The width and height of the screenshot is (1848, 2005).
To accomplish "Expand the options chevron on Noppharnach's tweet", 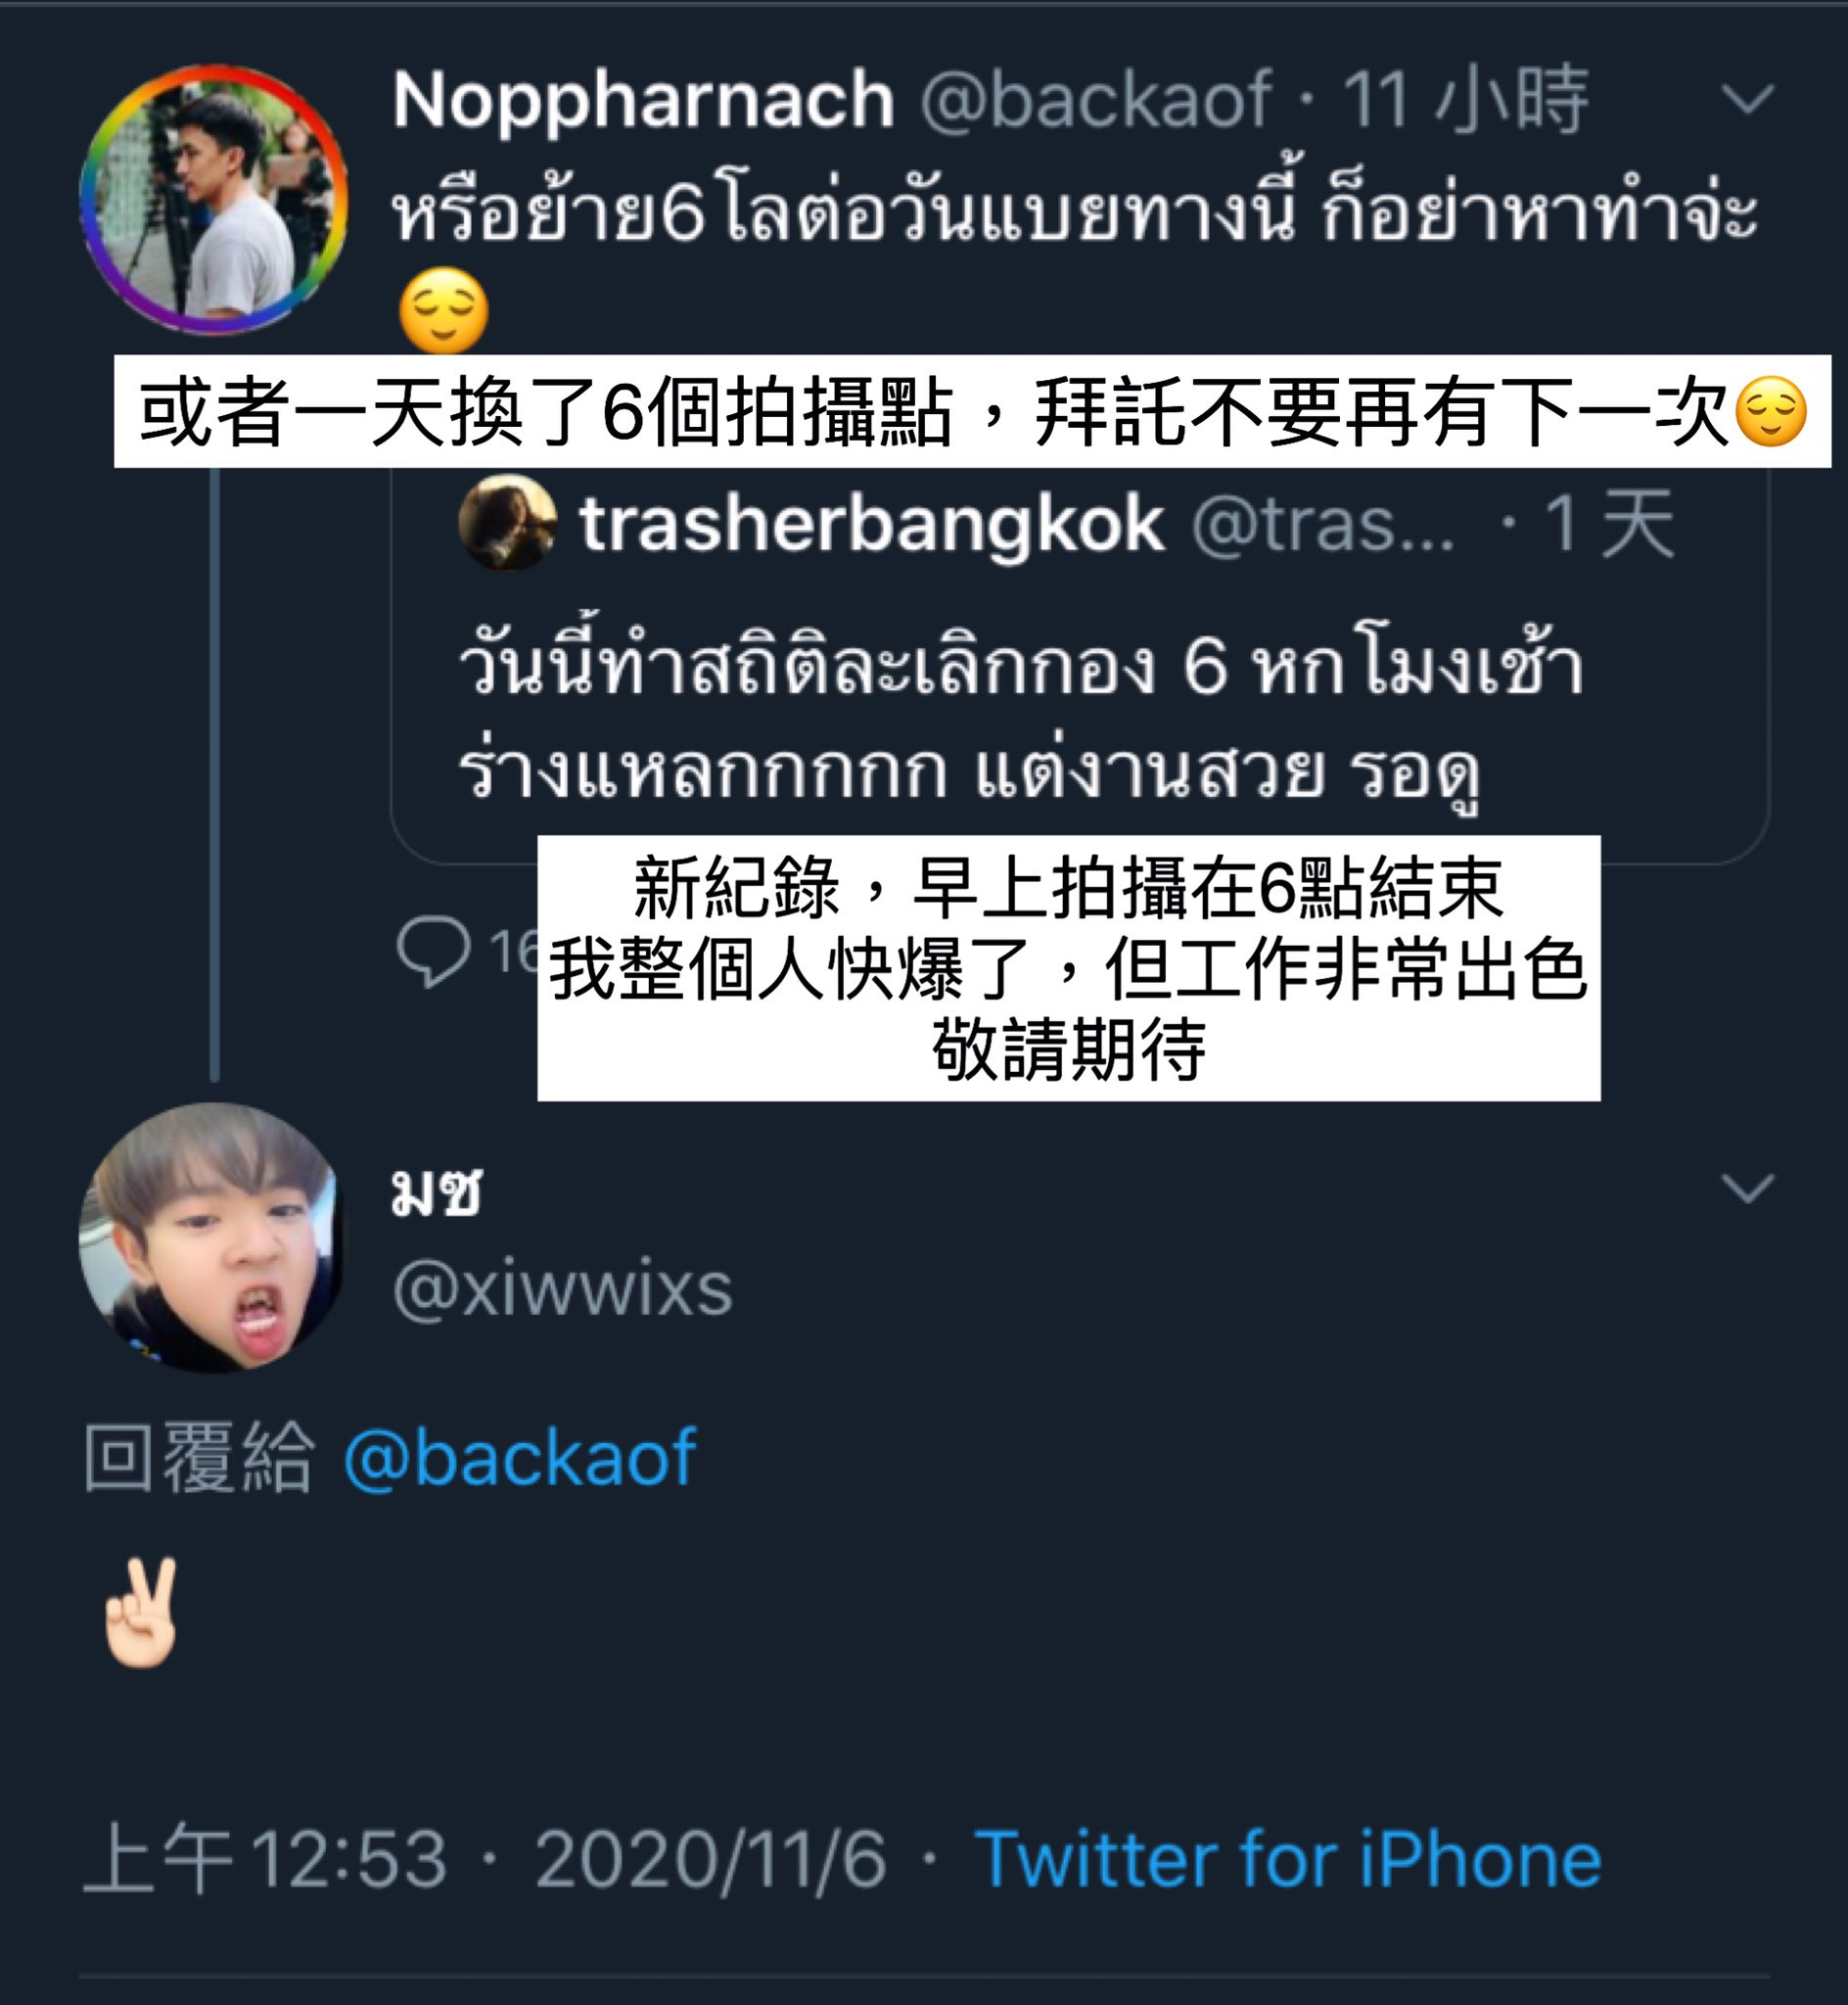I will point(1747,98).
